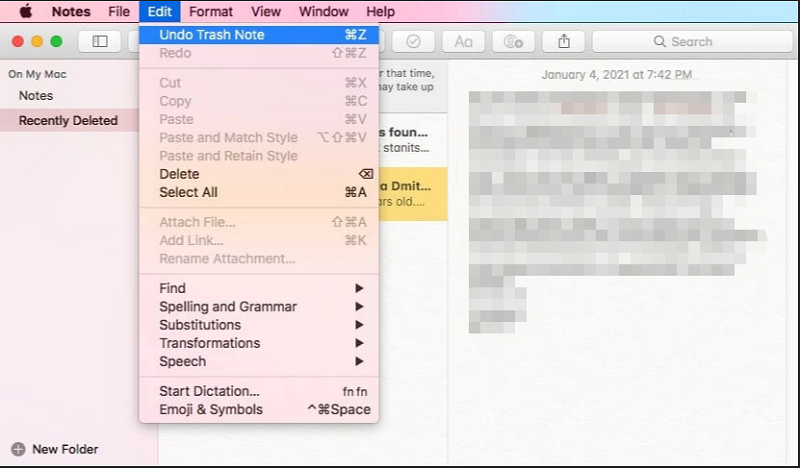The width and height of the screenshot is (800, 468).
Task: Select the highlighted note ending 'Dmit…'
Action: [x=413, y=194]
